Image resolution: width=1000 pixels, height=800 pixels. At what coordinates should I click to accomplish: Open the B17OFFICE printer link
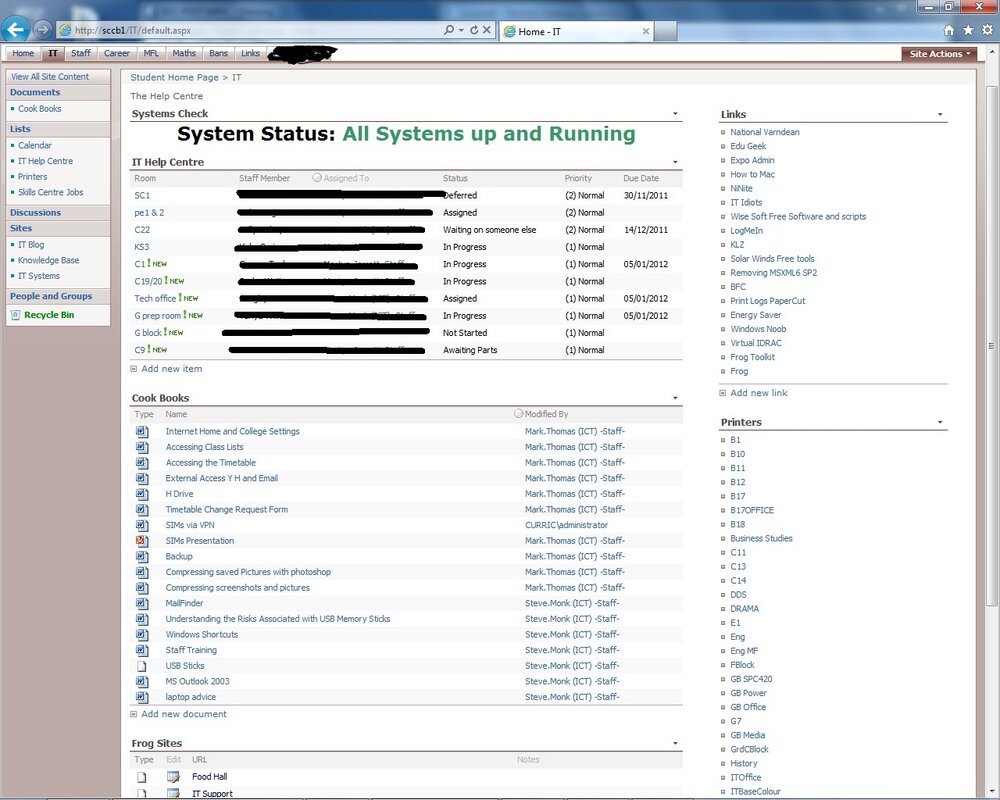pyautogui.click(x=752, y=510)
